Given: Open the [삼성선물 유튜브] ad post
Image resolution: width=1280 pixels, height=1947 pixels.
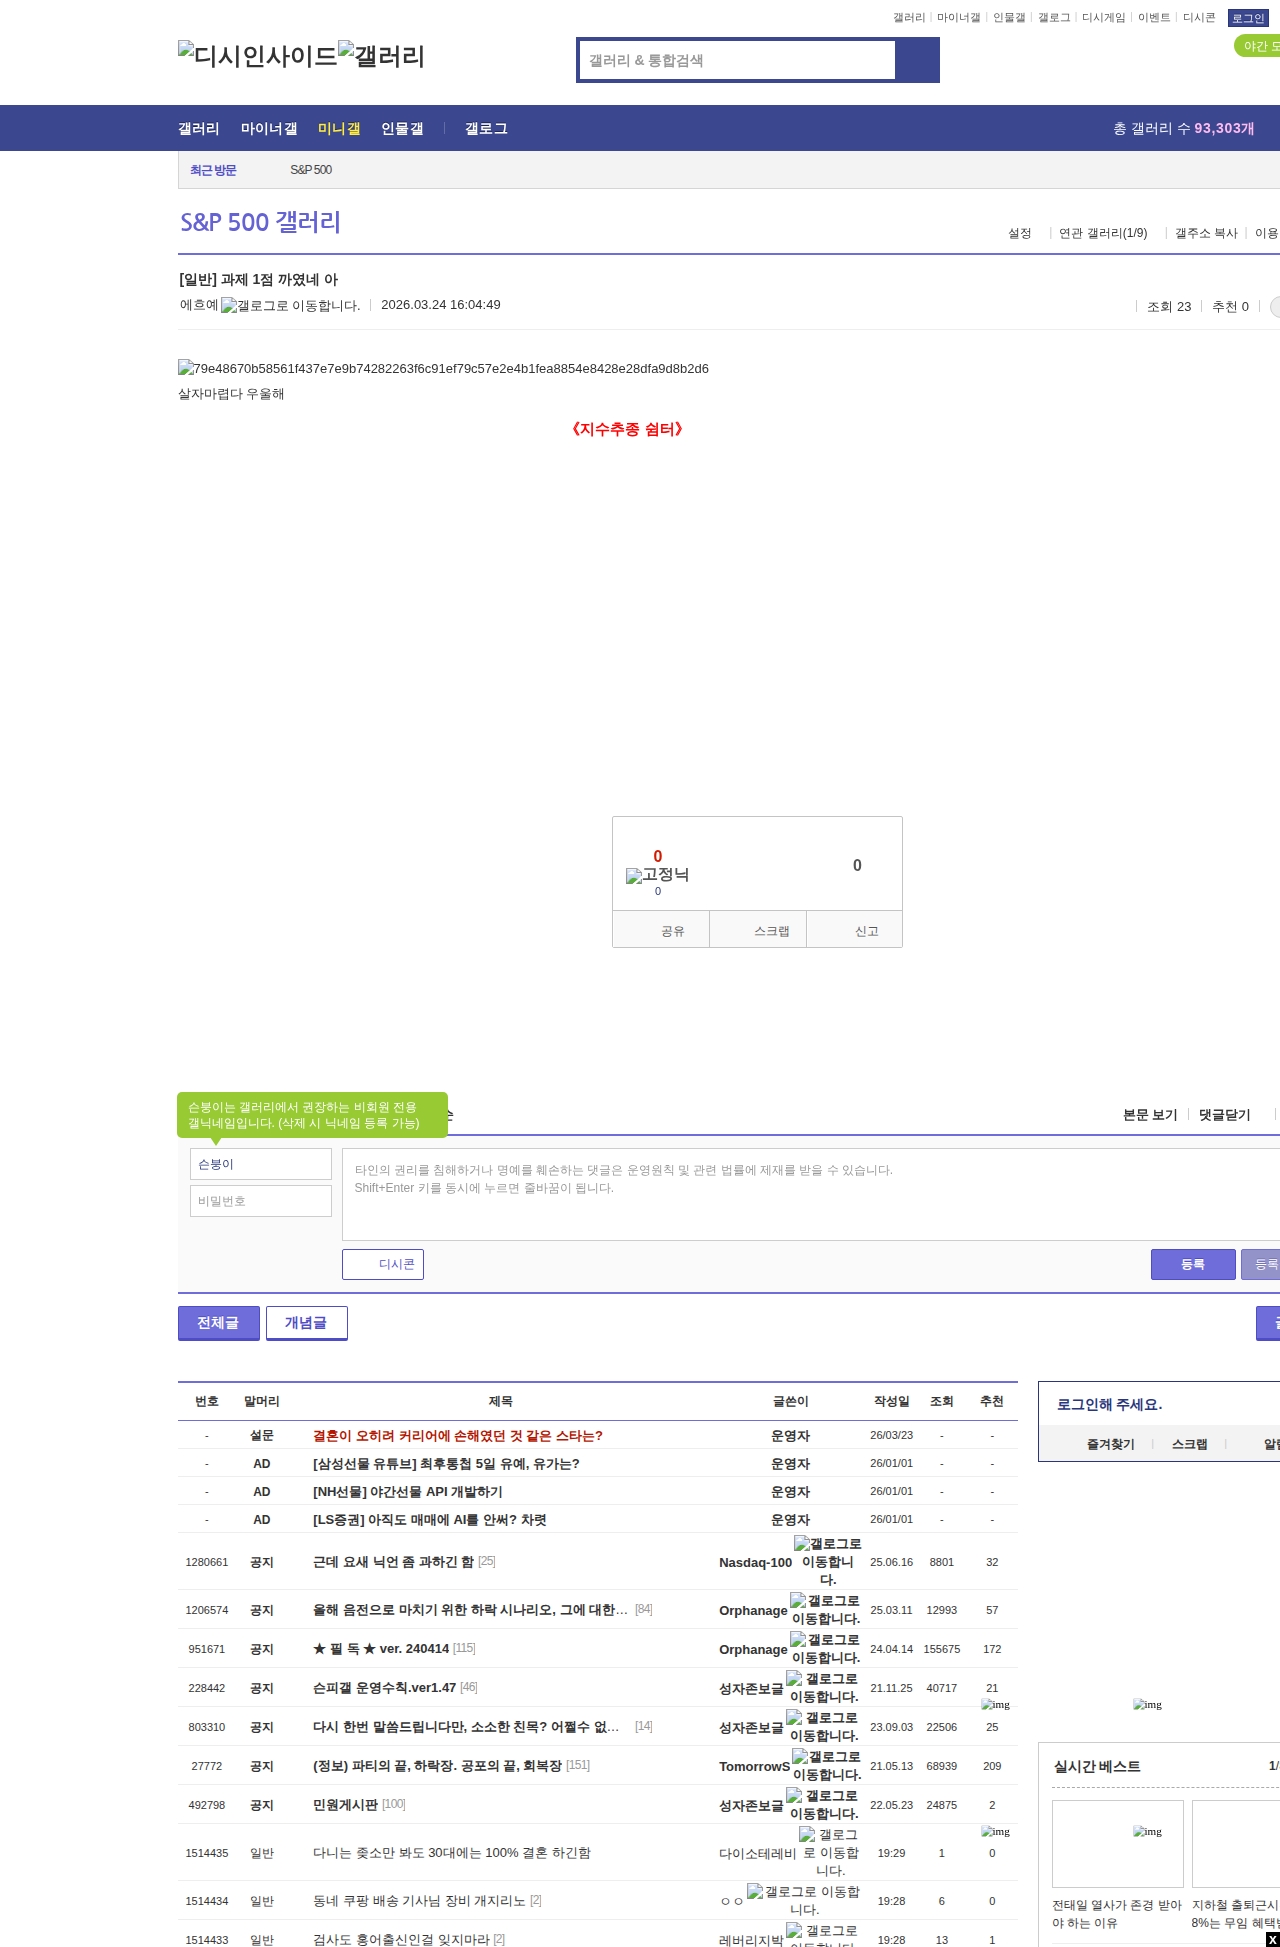Looking at the screenshot, I should tap(446, 1464).
